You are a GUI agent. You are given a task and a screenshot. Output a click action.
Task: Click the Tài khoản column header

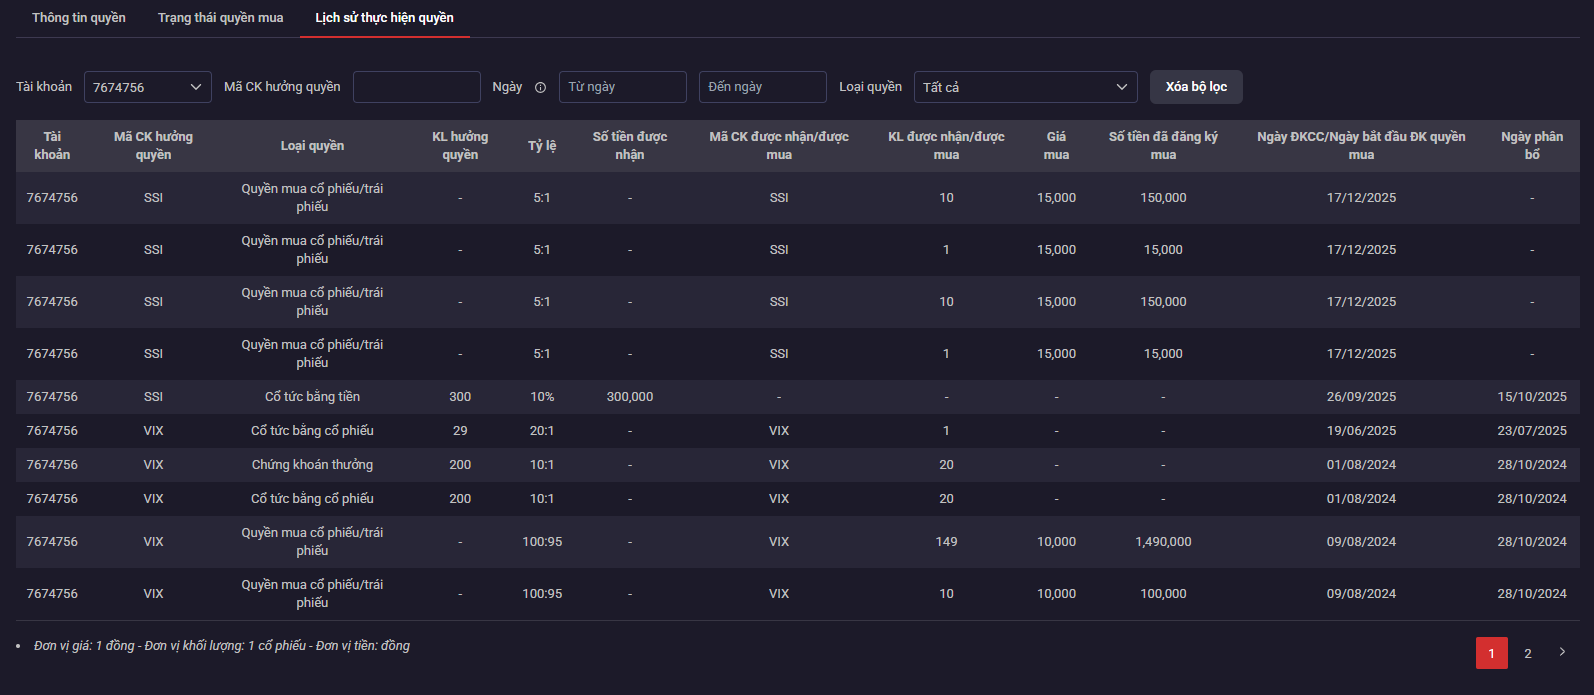pos(52,146)
